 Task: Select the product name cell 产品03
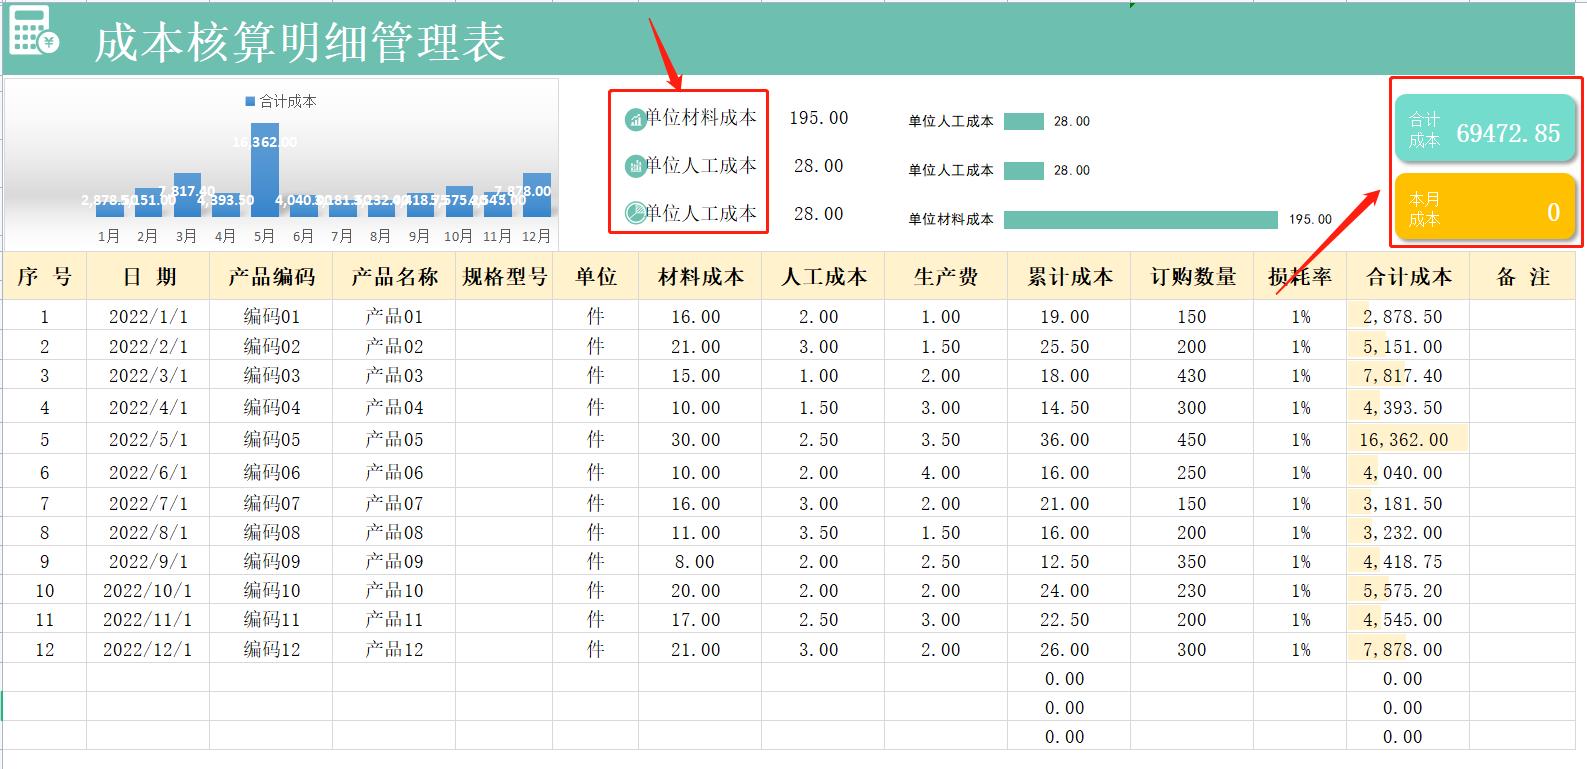click(394, 376)
